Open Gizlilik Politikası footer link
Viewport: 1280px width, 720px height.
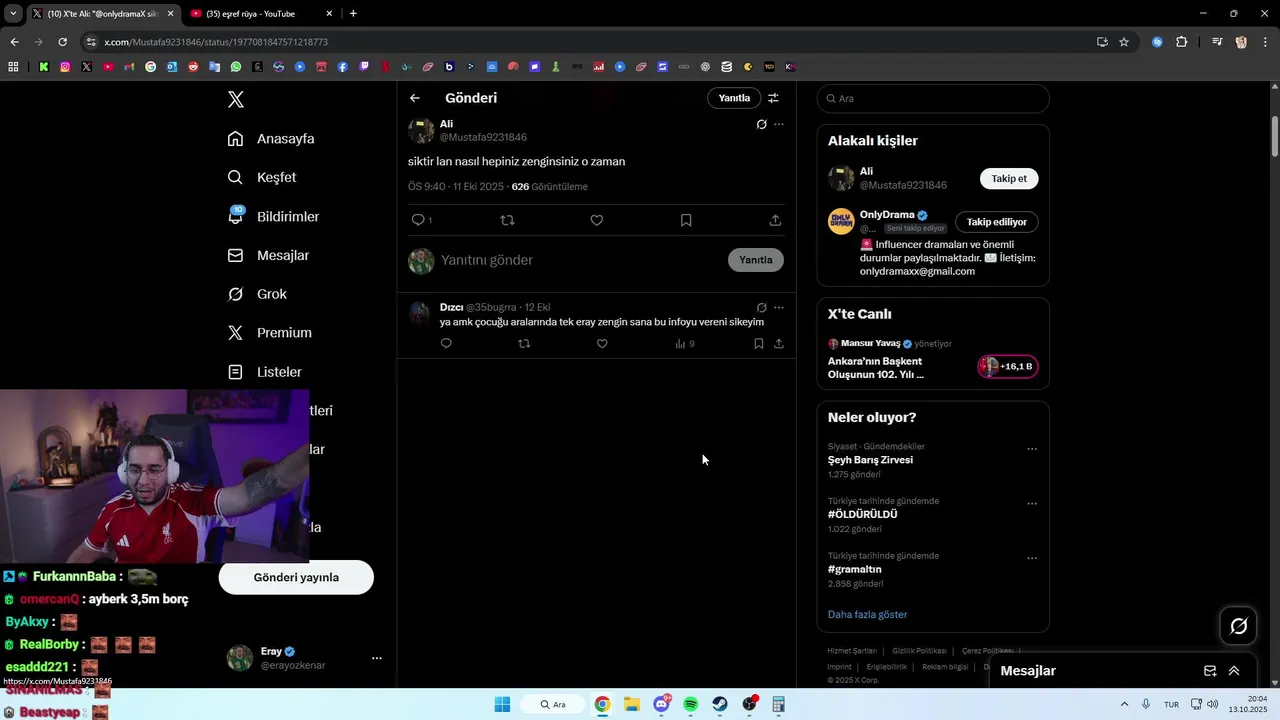pyautogui.click(x=919, y=651)
